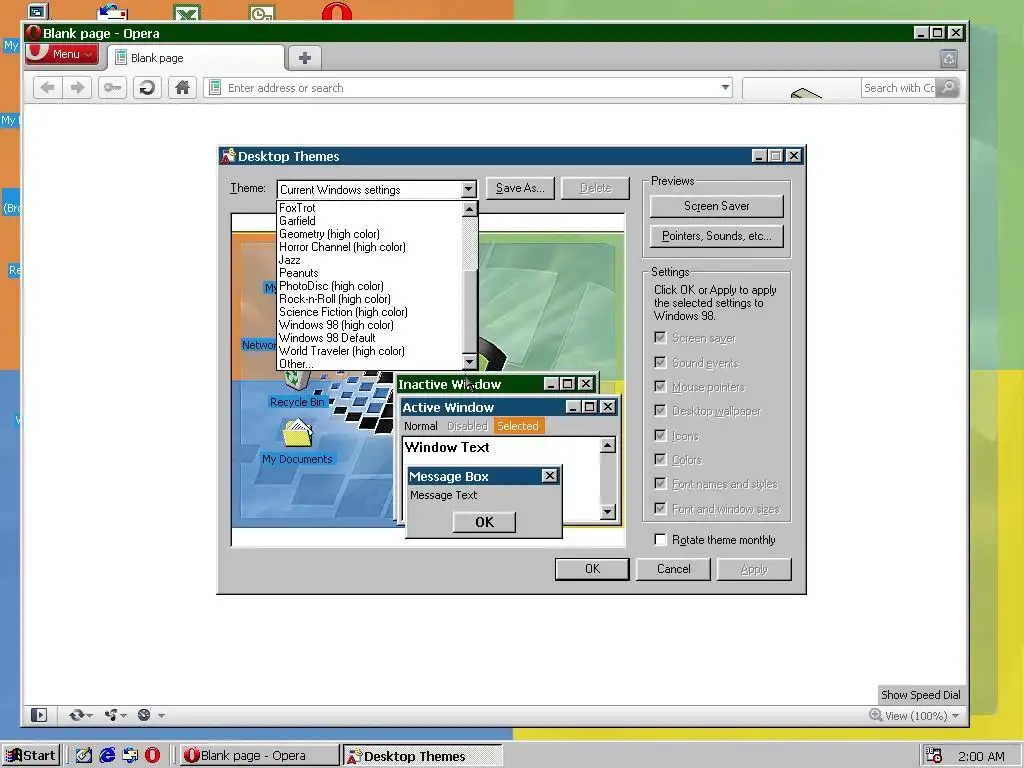Screen dimensions: 1024x768
Task: Choose World Traveler (high color) theme
Action: pos(342,351)
